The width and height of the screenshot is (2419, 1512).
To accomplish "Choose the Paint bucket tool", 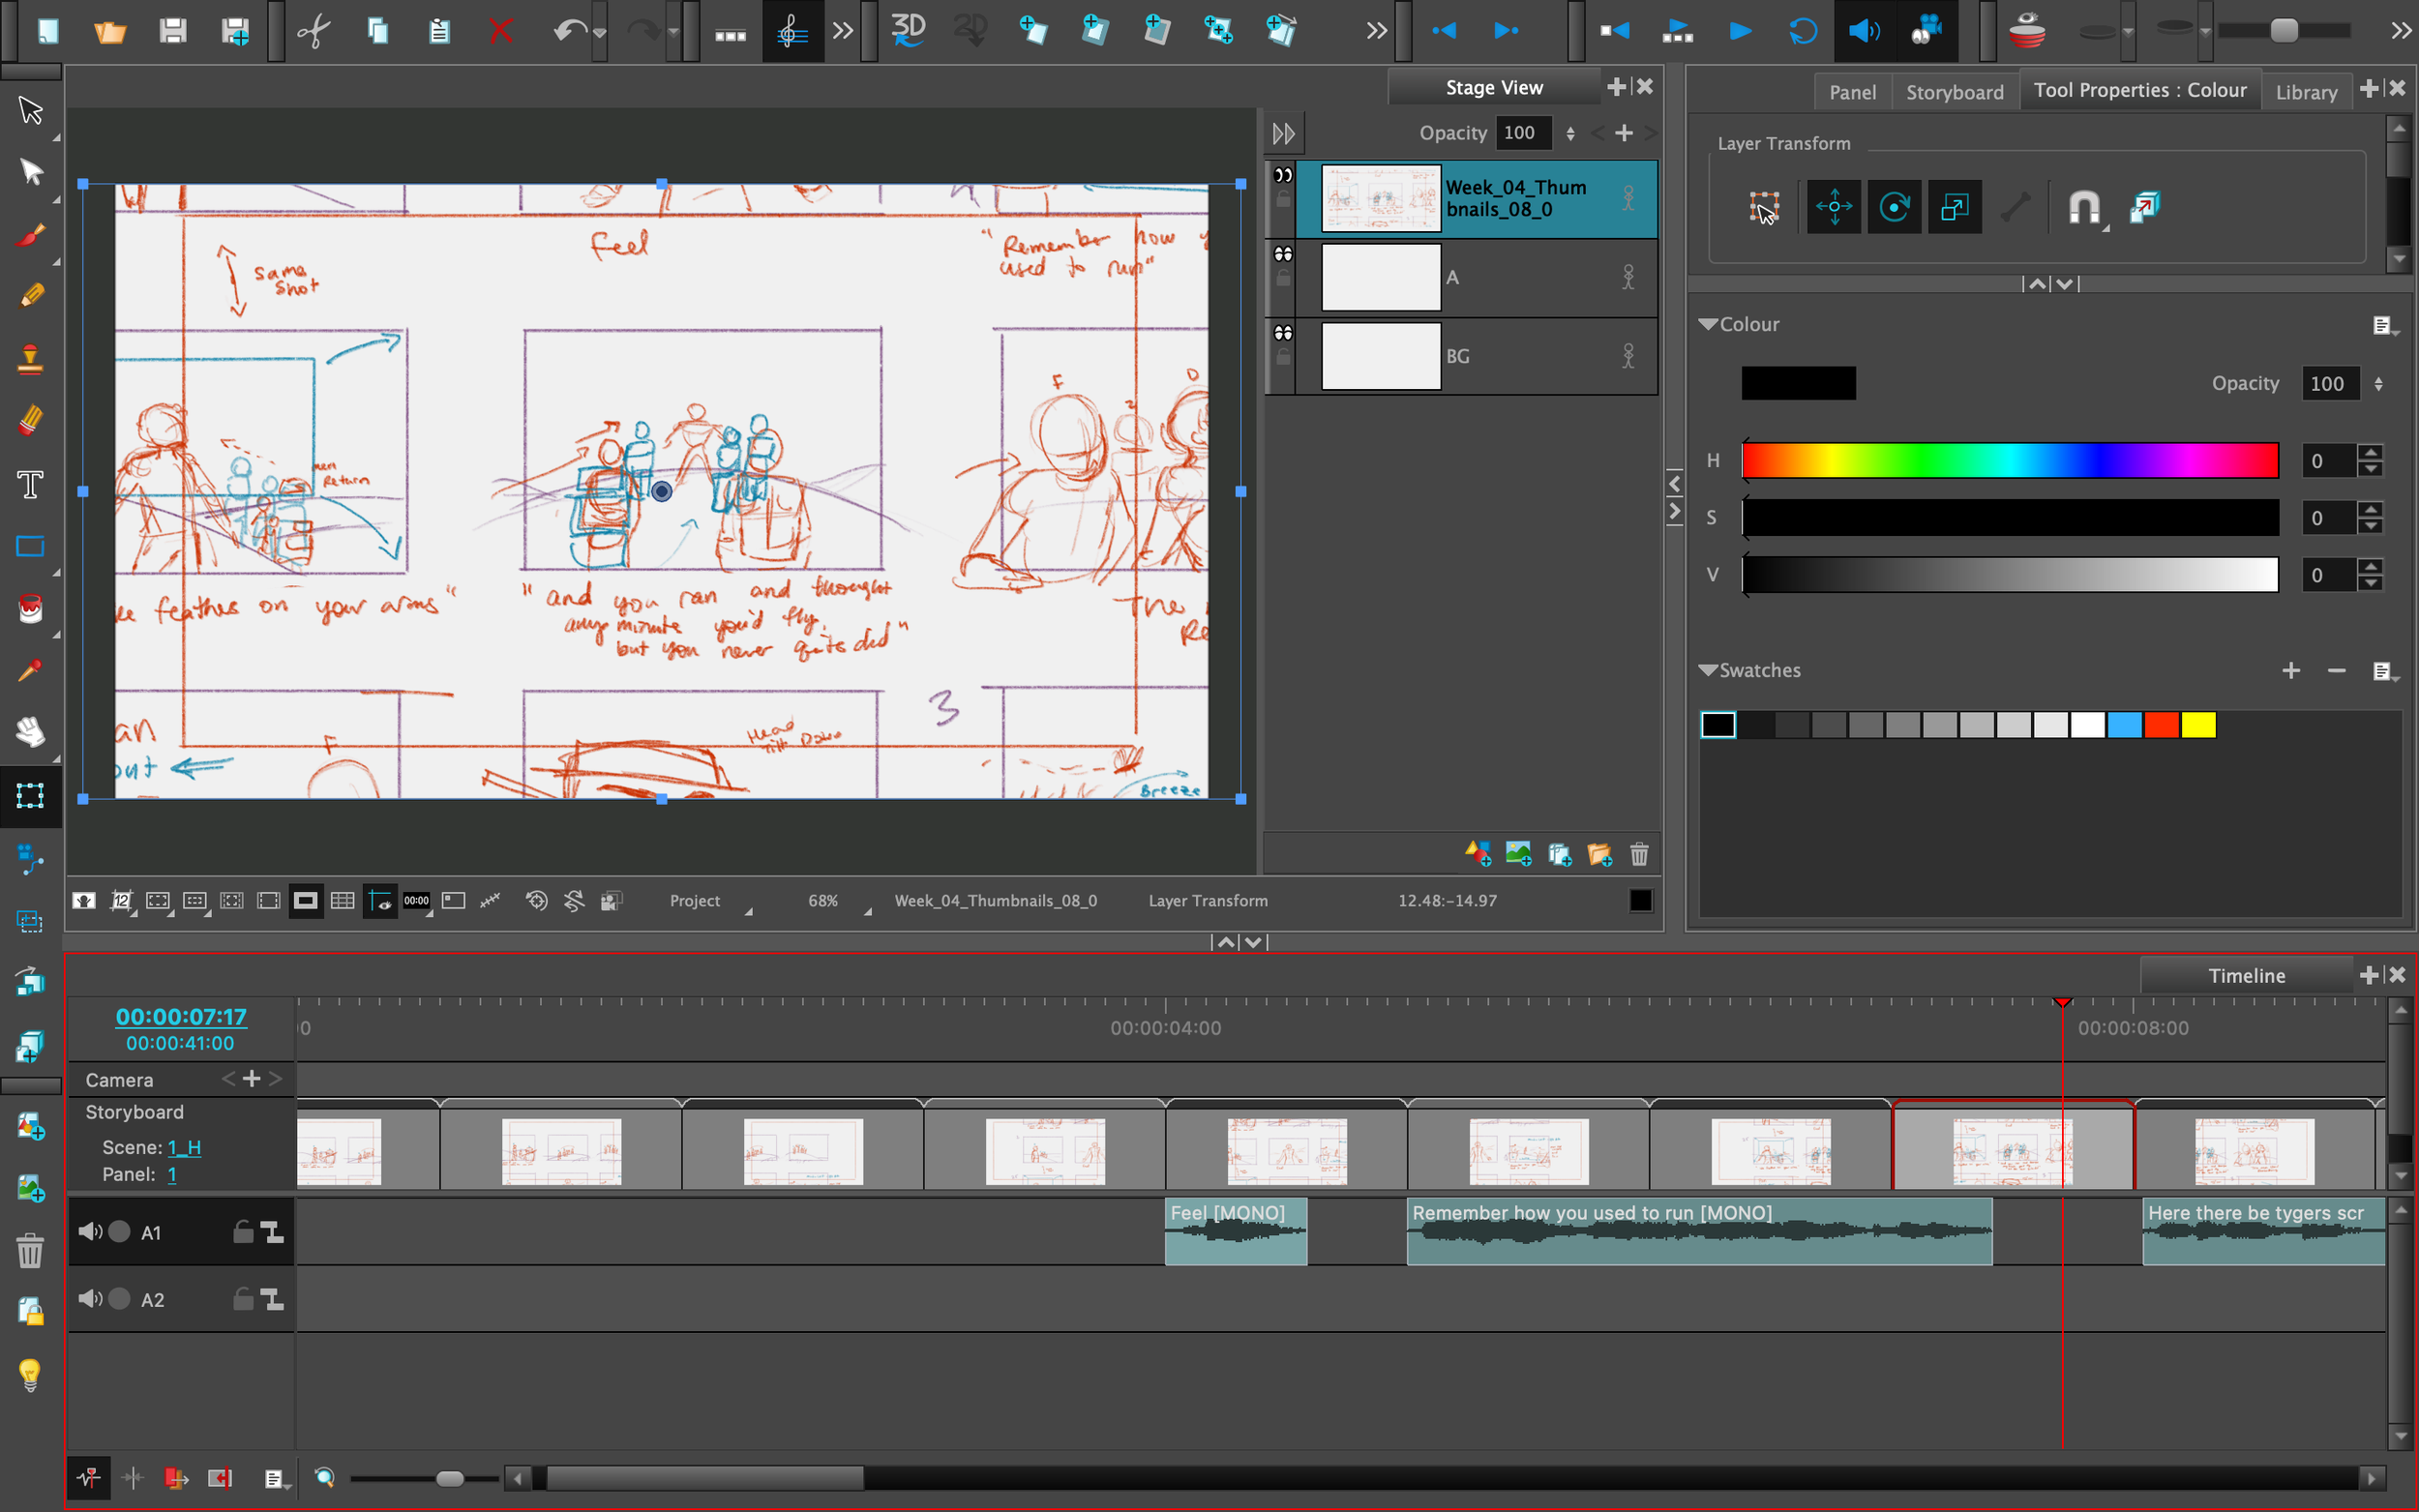I will 30,608.
